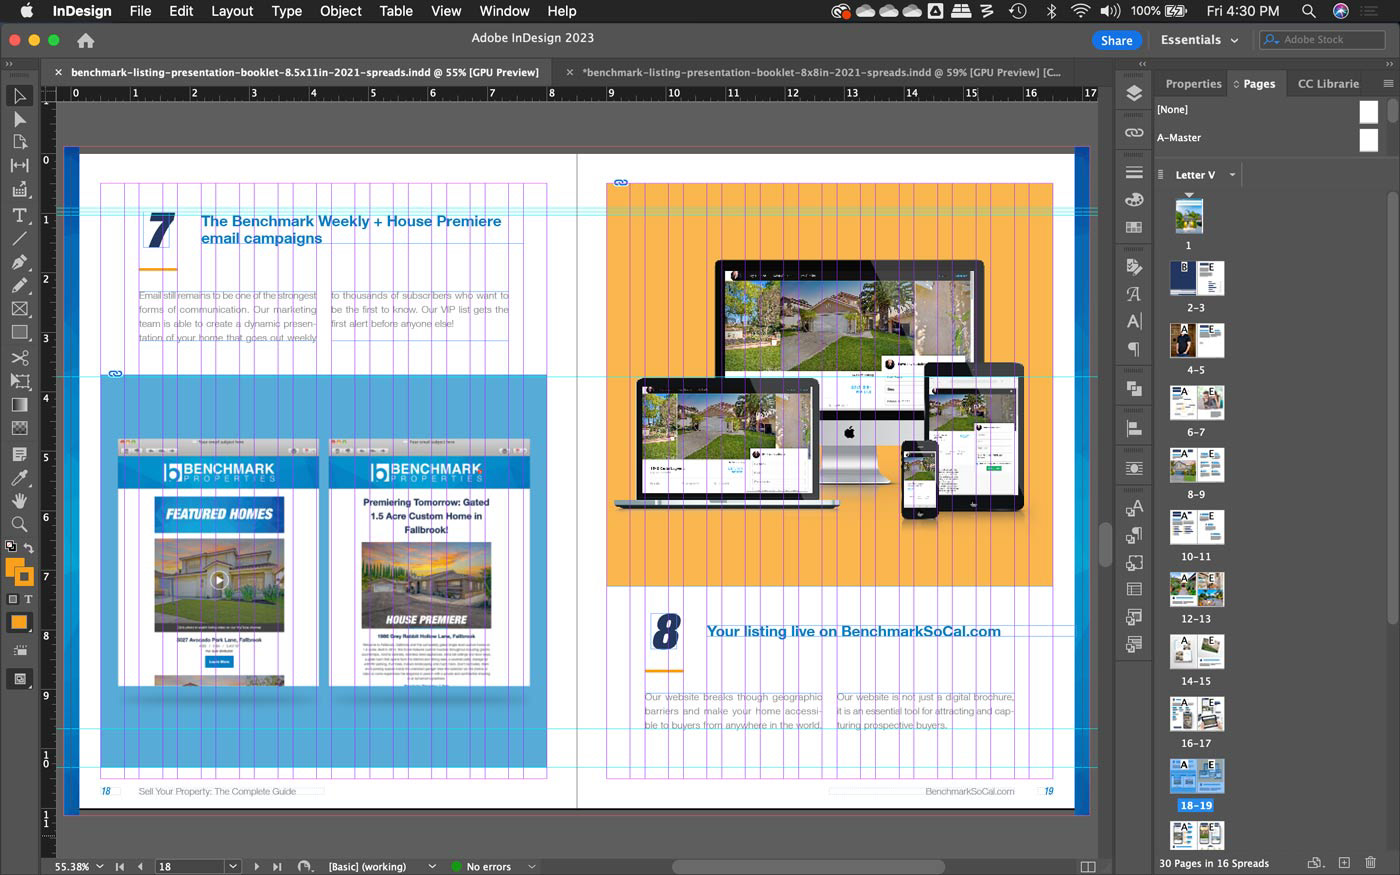Click the Edit page size icon
Image resolution: width=1400 pixels, height=875 pixels.
point(1315,863)
